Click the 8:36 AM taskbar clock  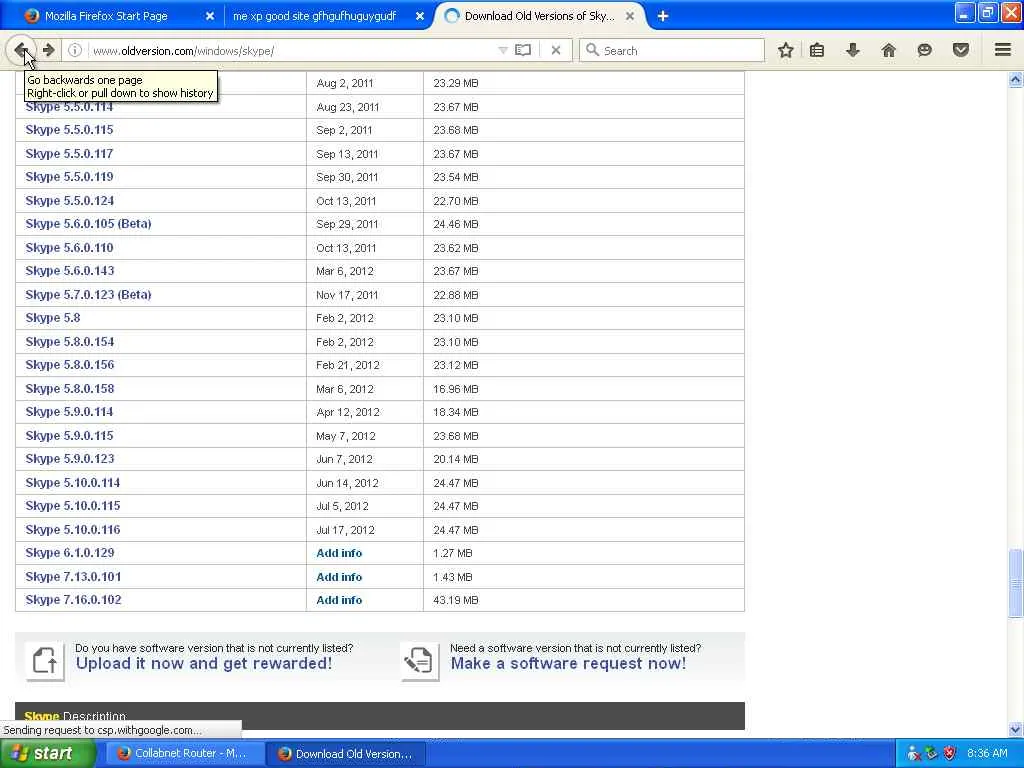click(x=987, y=754)
